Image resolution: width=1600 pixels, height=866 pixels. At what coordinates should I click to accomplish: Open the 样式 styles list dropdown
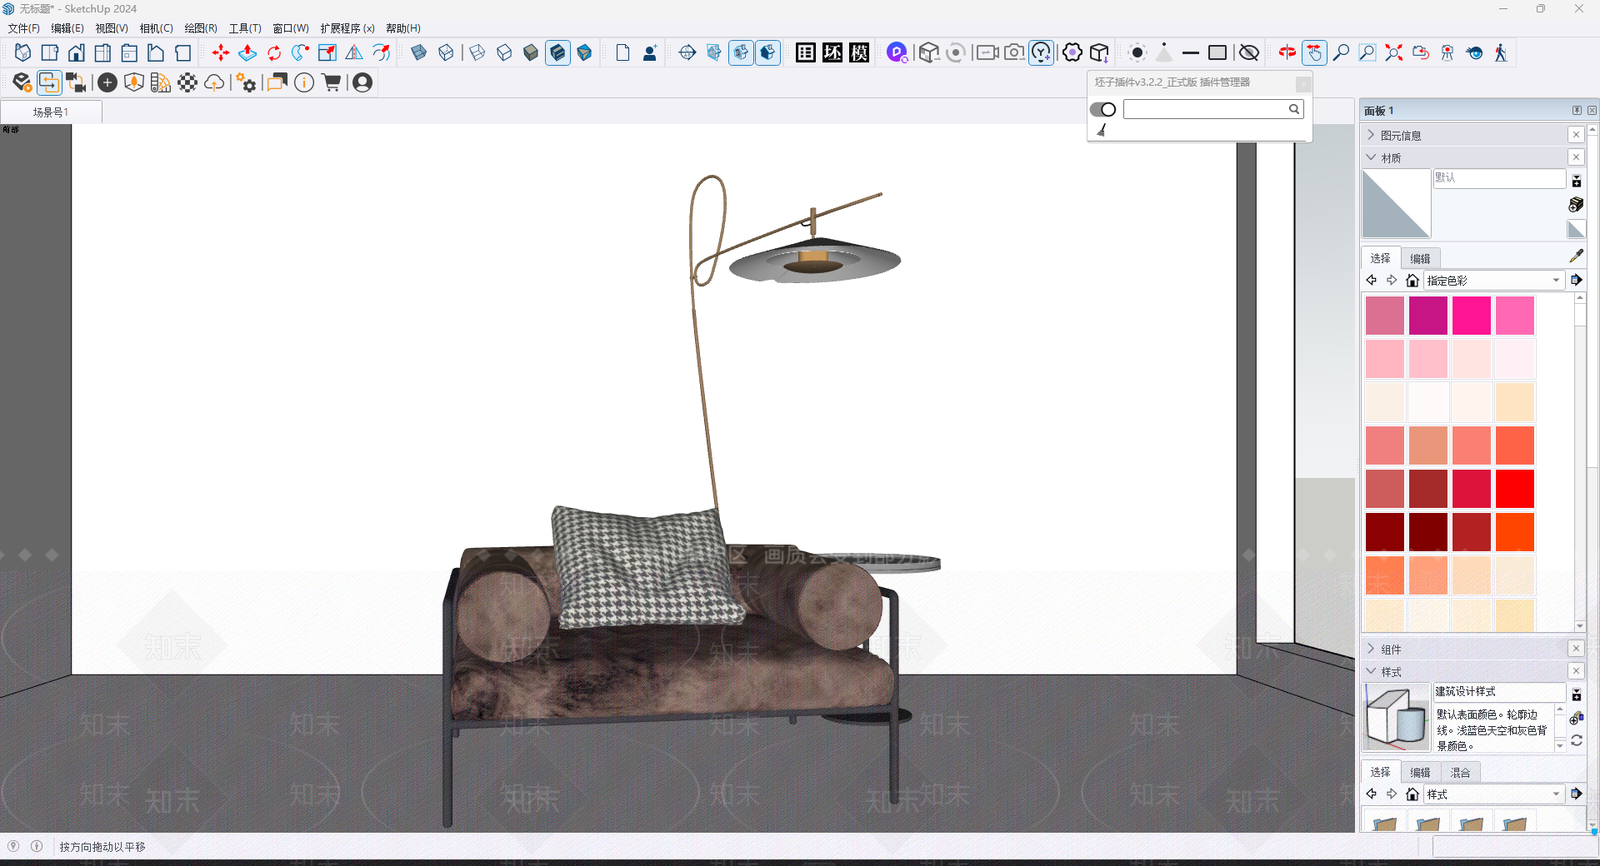click(x=1494, y=794)
